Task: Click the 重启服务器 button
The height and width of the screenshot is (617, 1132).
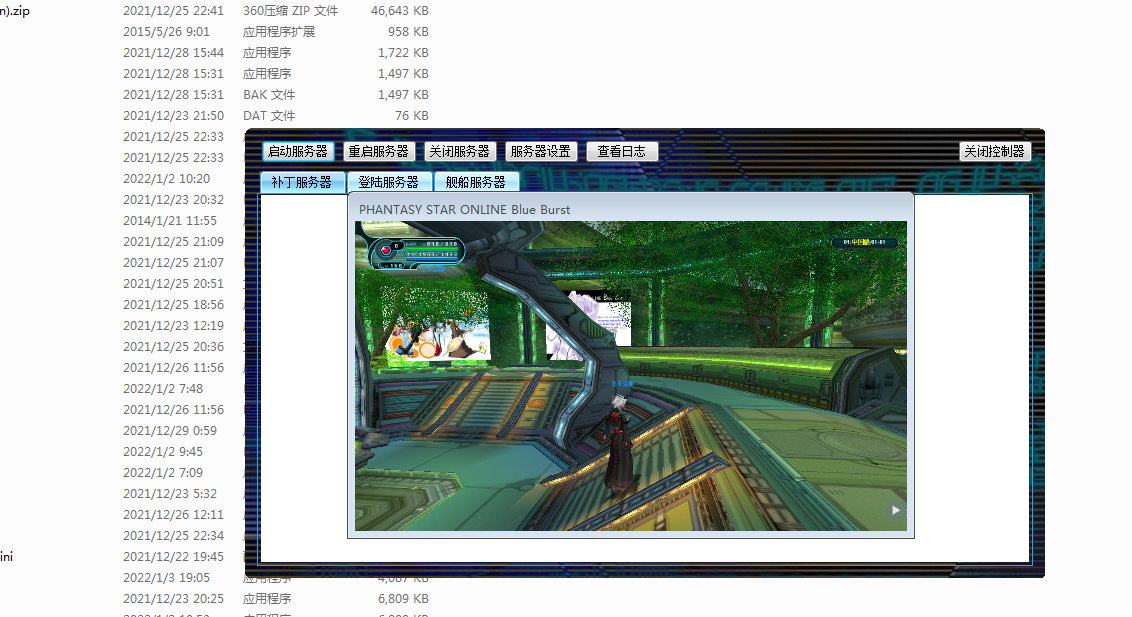Action: click(x=378, y=152)
